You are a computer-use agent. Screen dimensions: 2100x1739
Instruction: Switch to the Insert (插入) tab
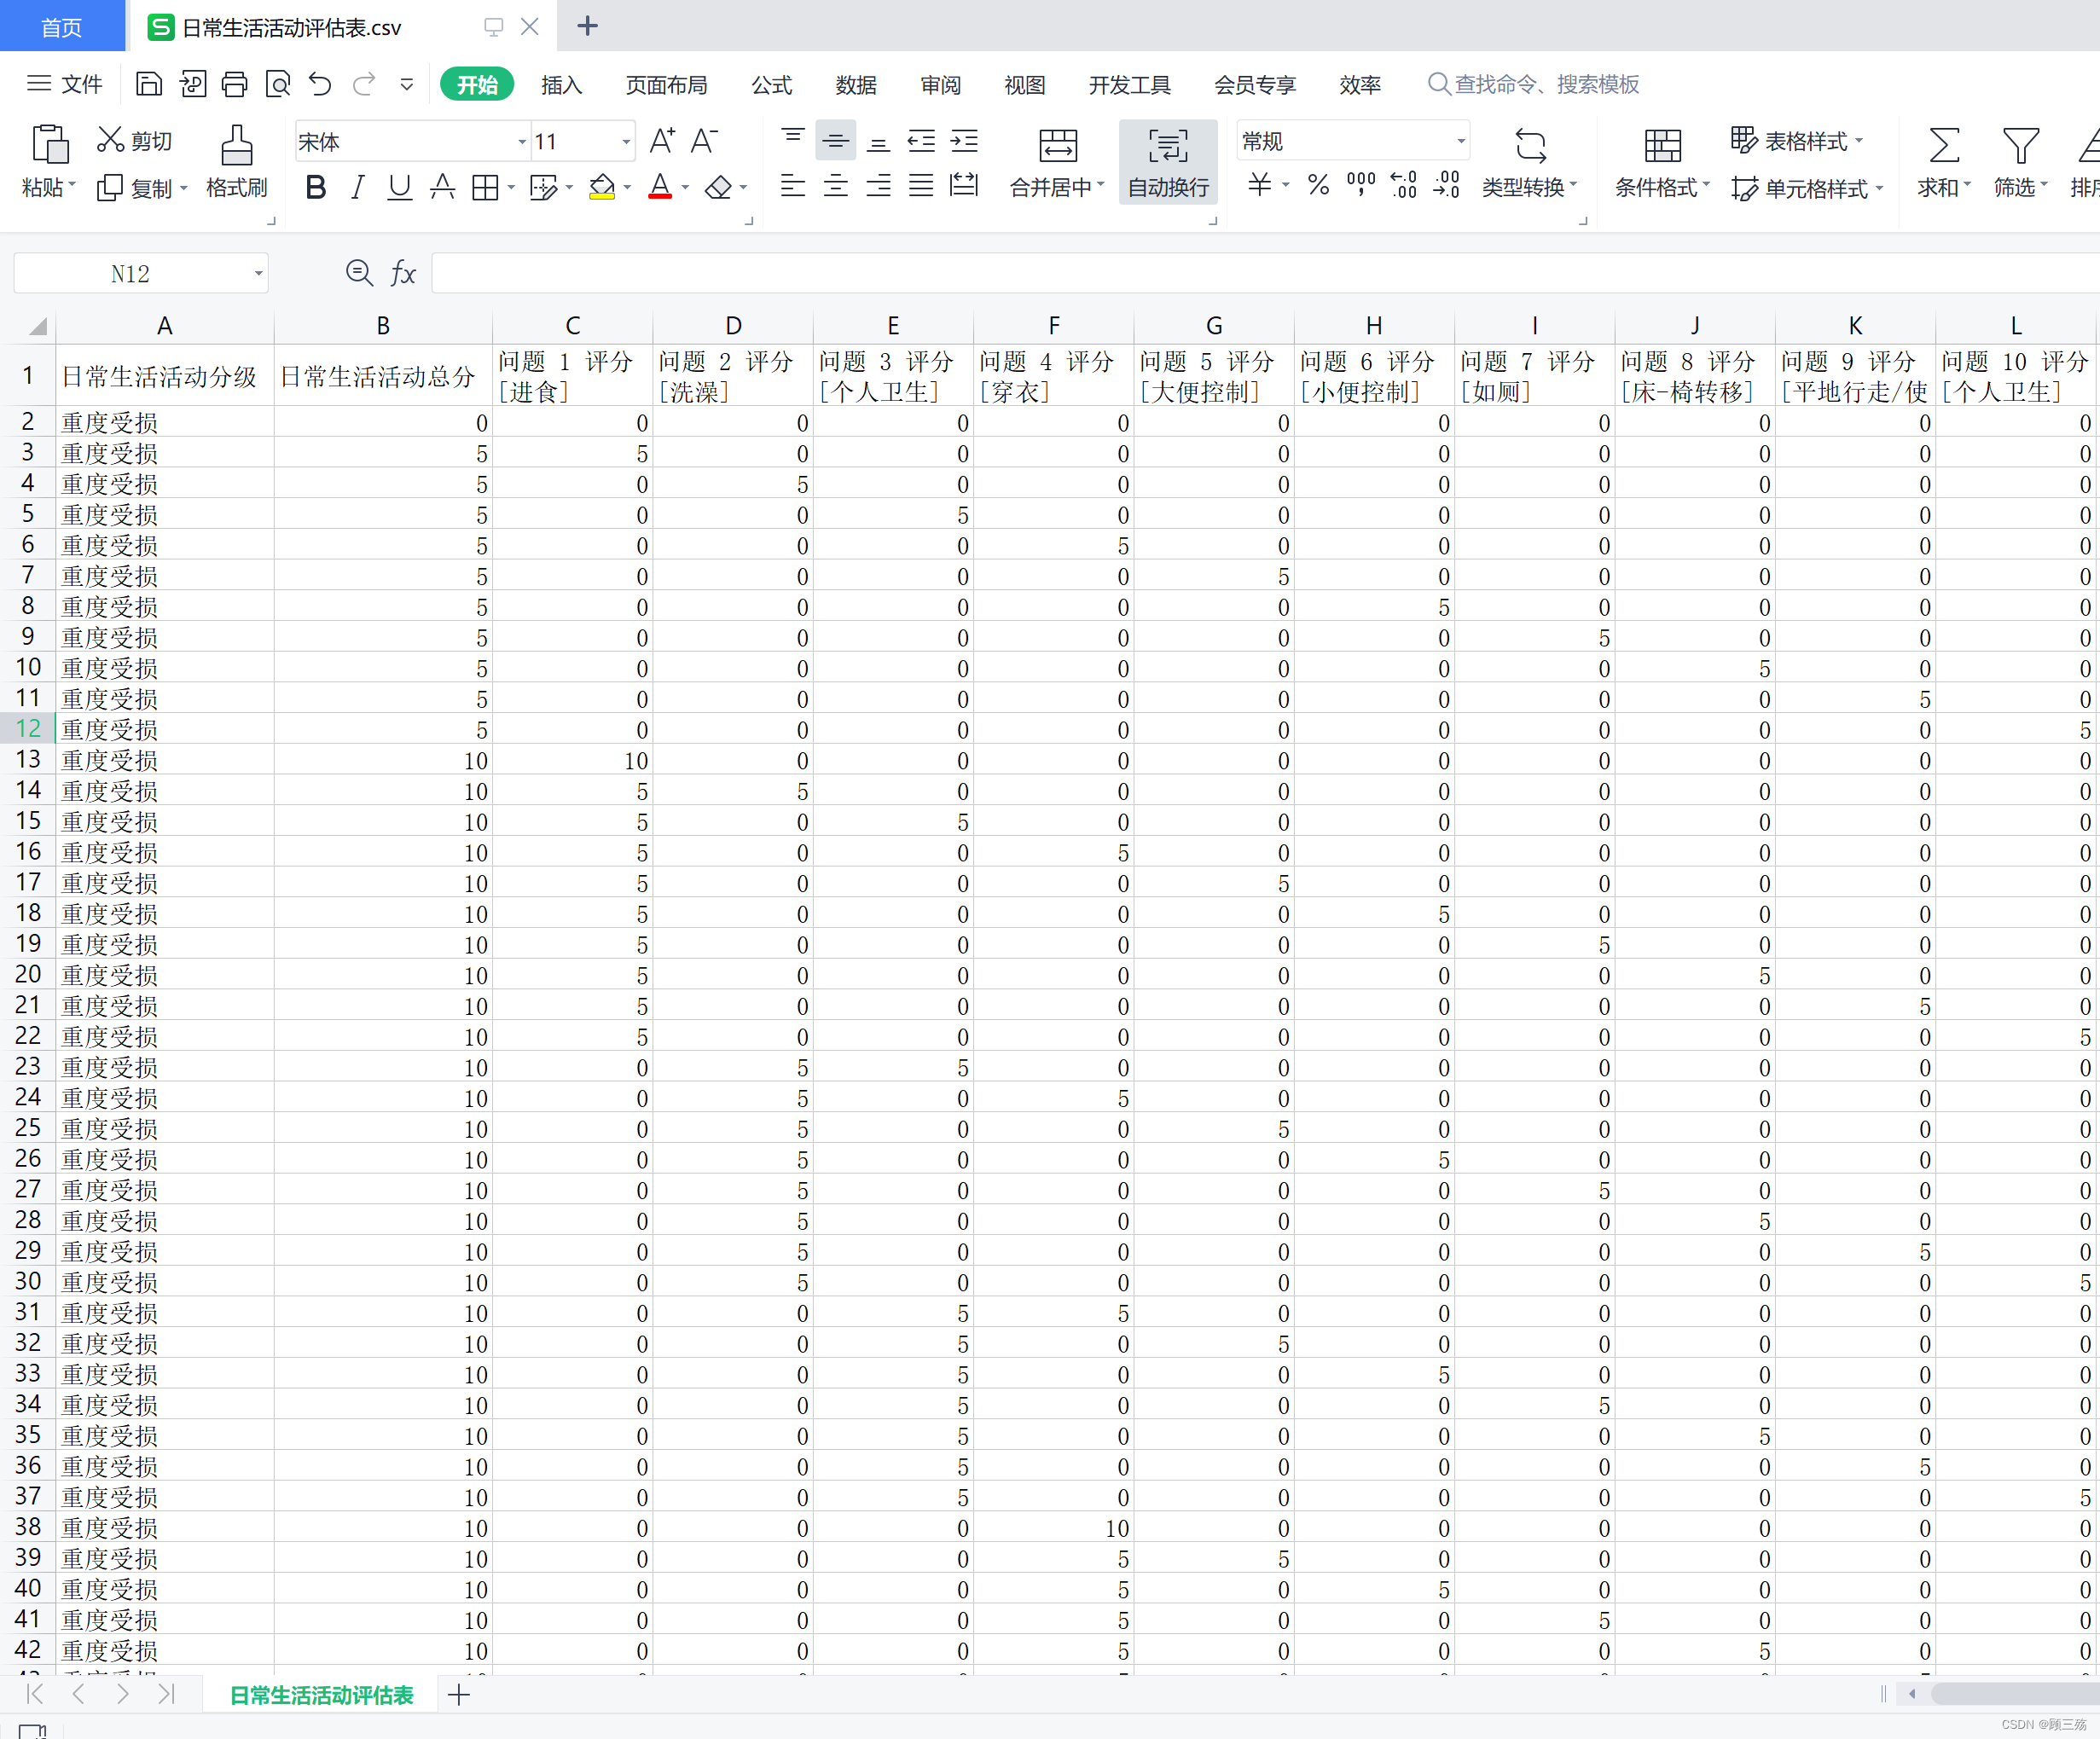click(561, 85)
